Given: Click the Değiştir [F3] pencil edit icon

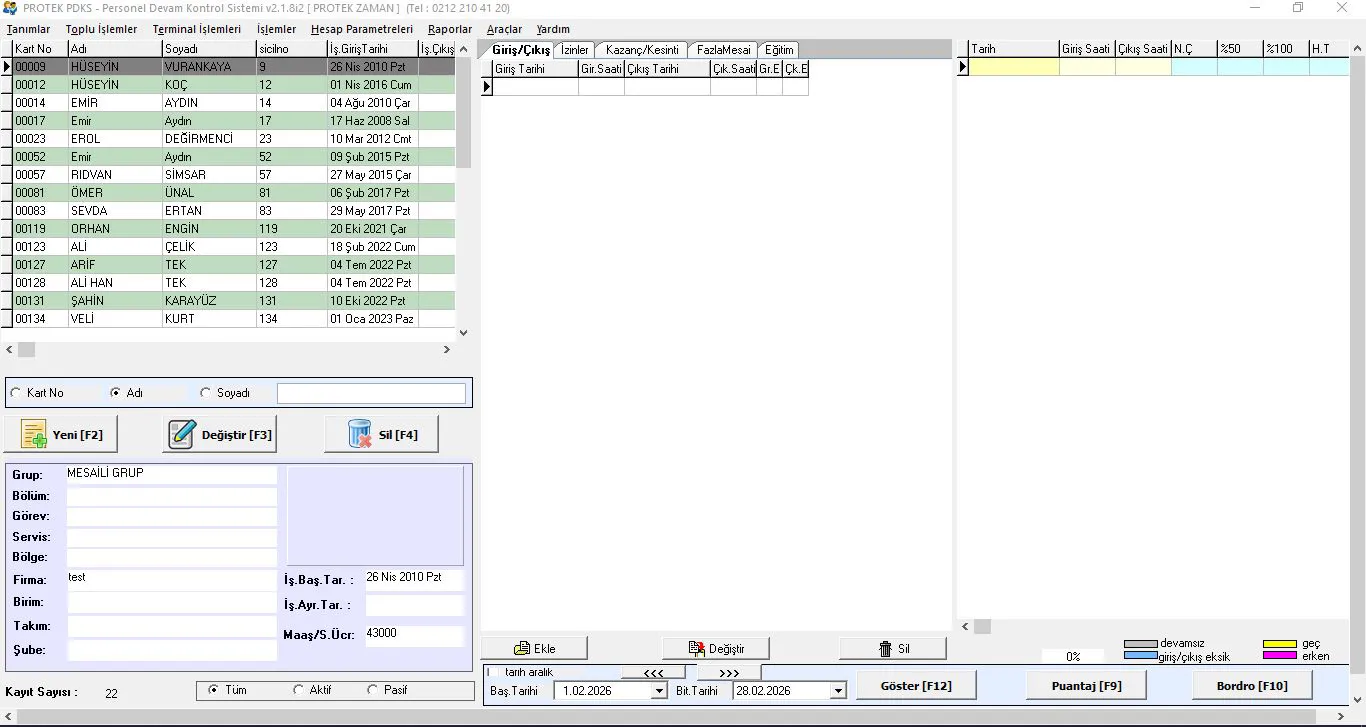Looking at the screenshot, I should pos(182,435).
